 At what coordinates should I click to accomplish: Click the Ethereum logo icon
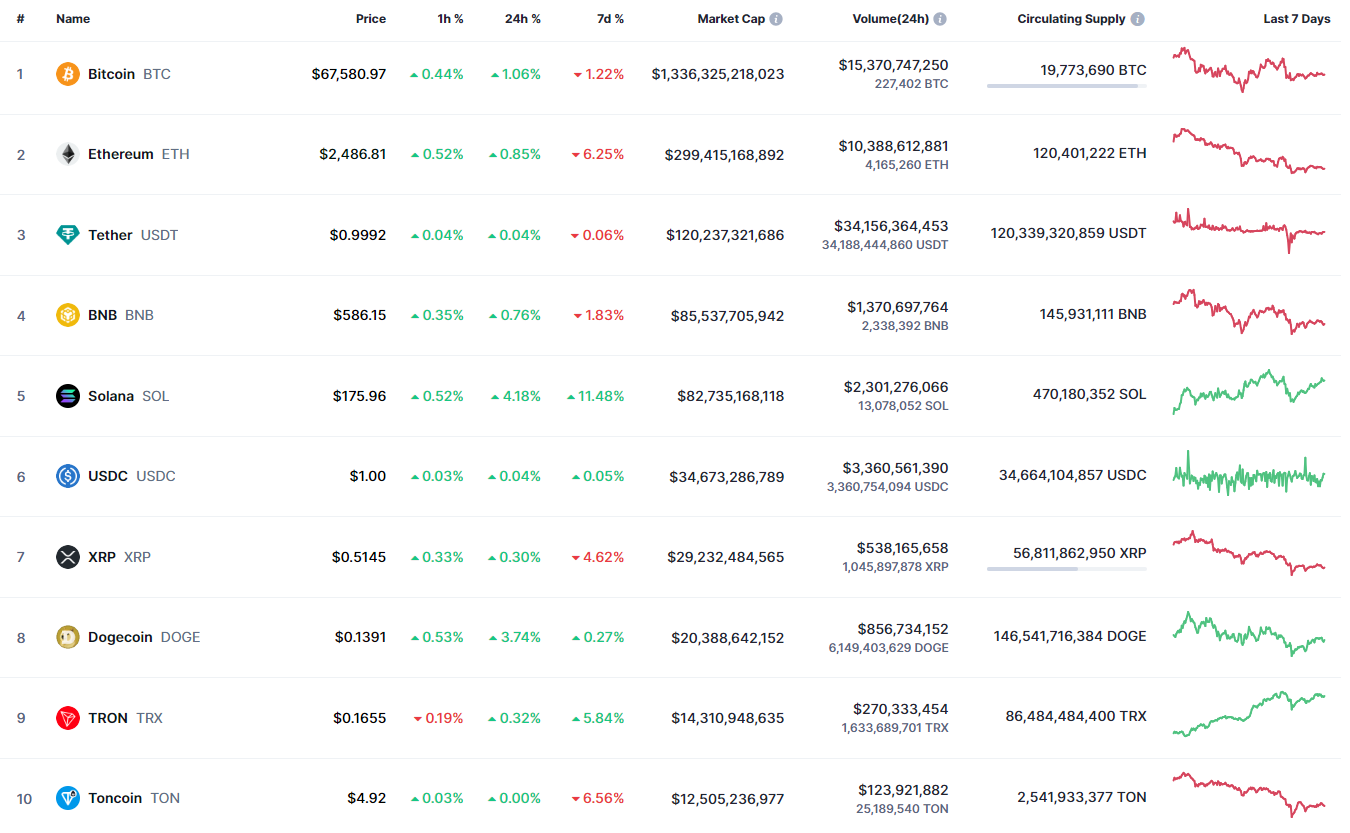click(68, 154)
